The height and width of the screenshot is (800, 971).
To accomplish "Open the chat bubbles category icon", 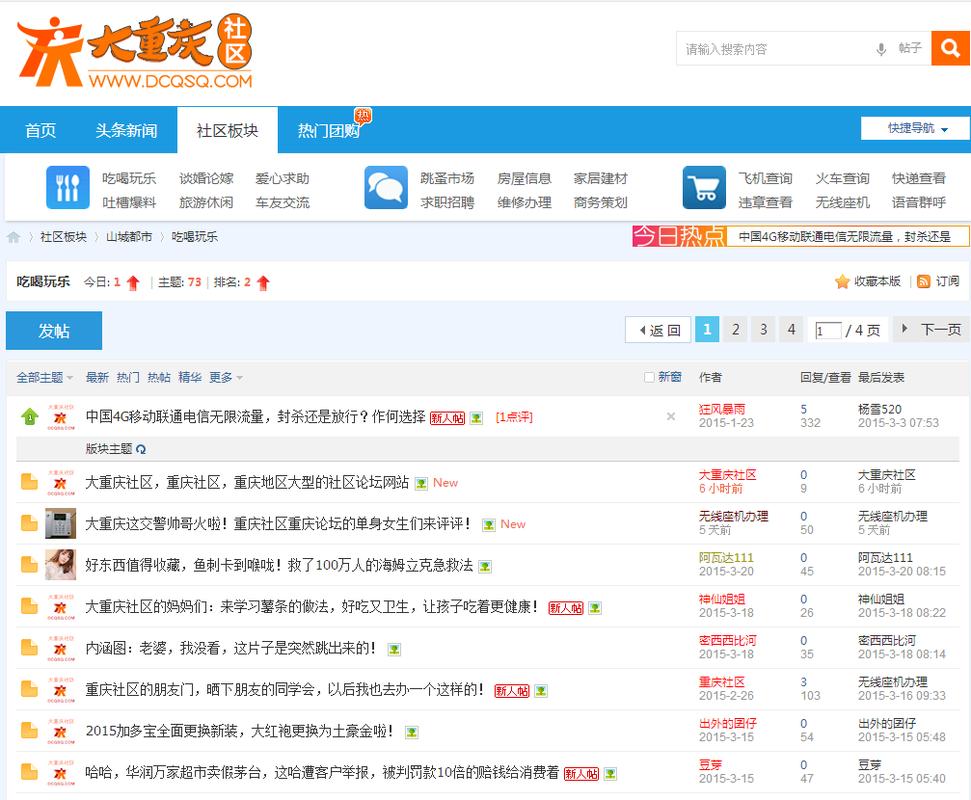I will (x=386, y=188).
